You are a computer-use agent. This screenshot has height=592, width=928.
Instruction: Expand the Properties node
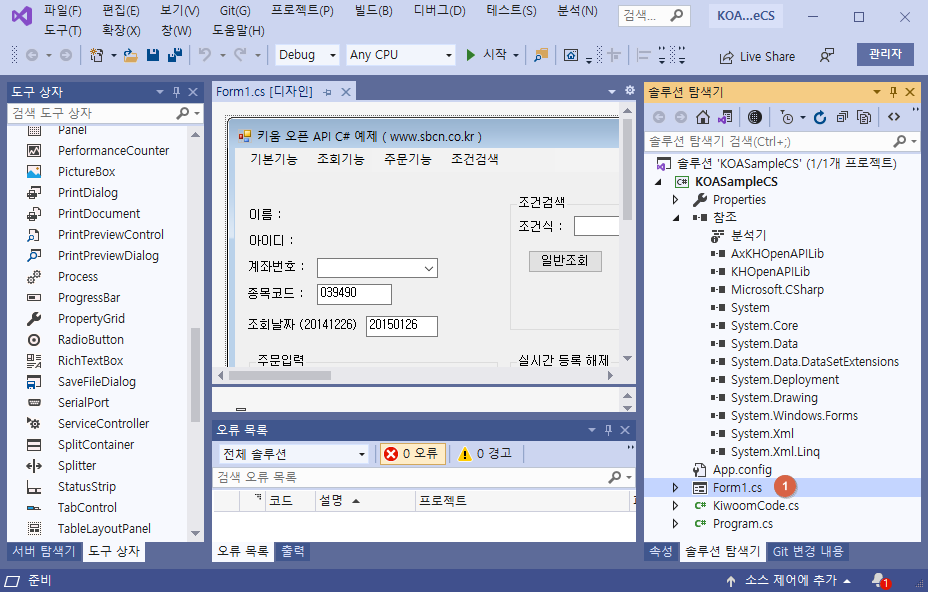coord(675,200)
